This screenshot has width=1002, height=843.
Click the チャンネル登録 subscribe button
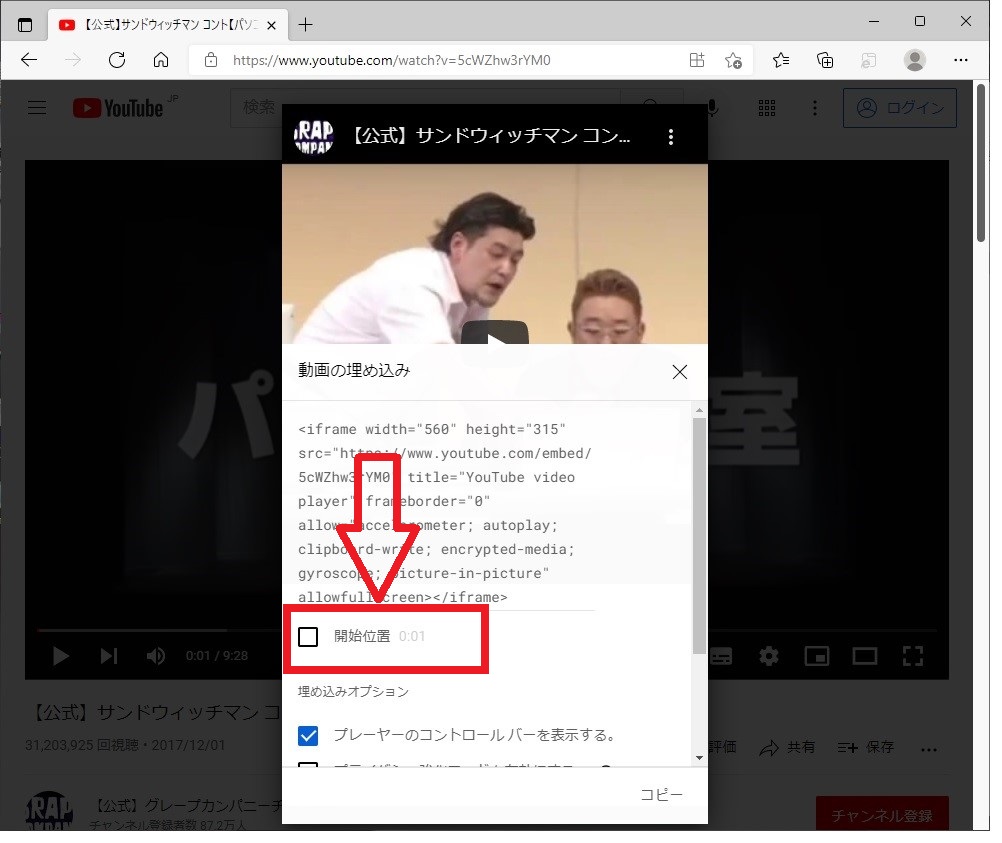coord(882,815)
